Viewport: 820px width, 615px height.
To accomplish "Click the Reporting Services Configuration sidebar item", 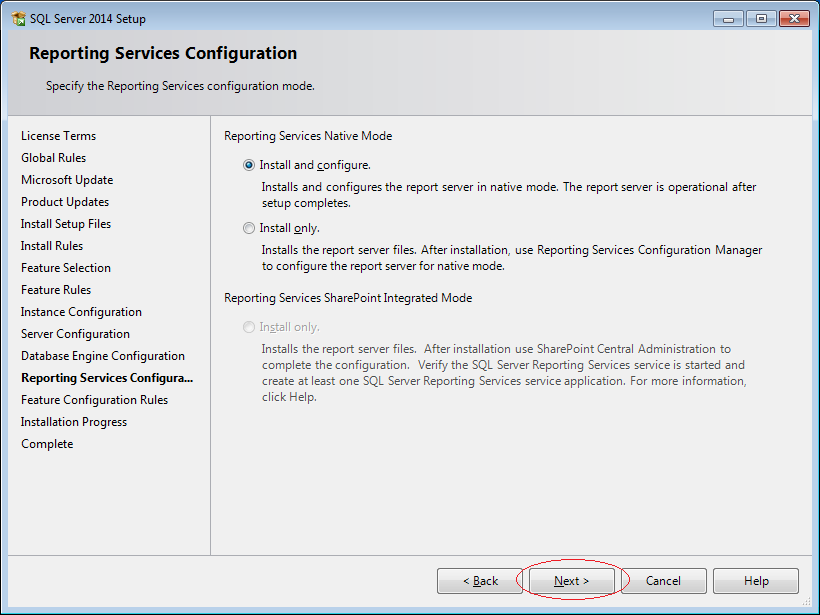I will point(107,378).
